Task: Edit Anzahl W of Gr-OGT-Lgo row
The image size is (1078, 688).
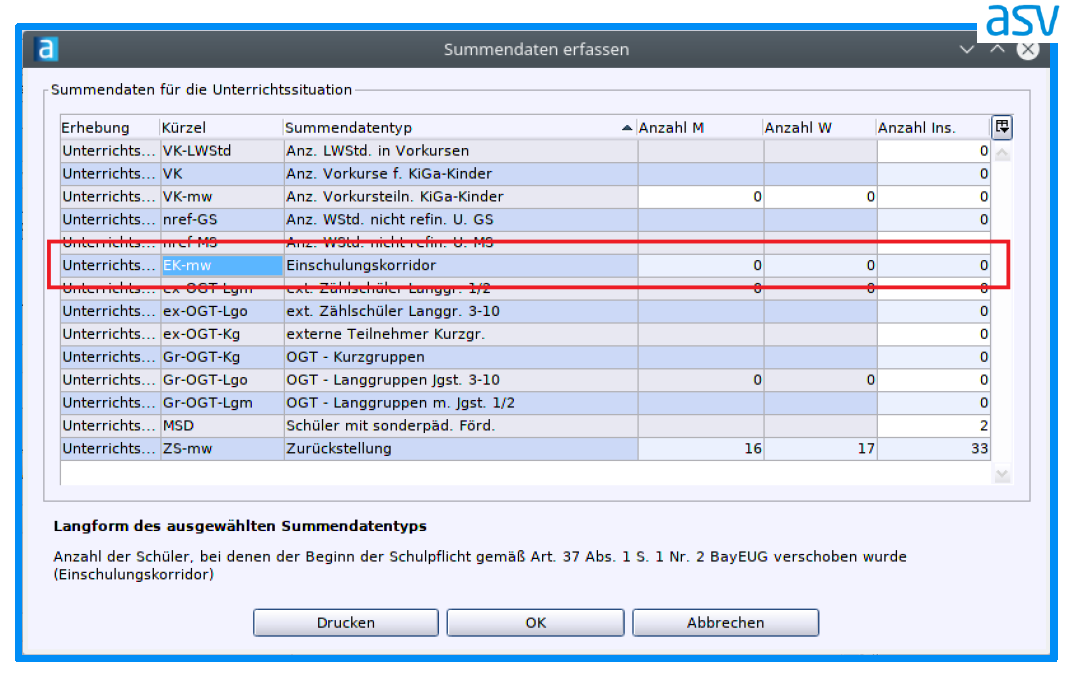Action: click(x=820, y=380)
